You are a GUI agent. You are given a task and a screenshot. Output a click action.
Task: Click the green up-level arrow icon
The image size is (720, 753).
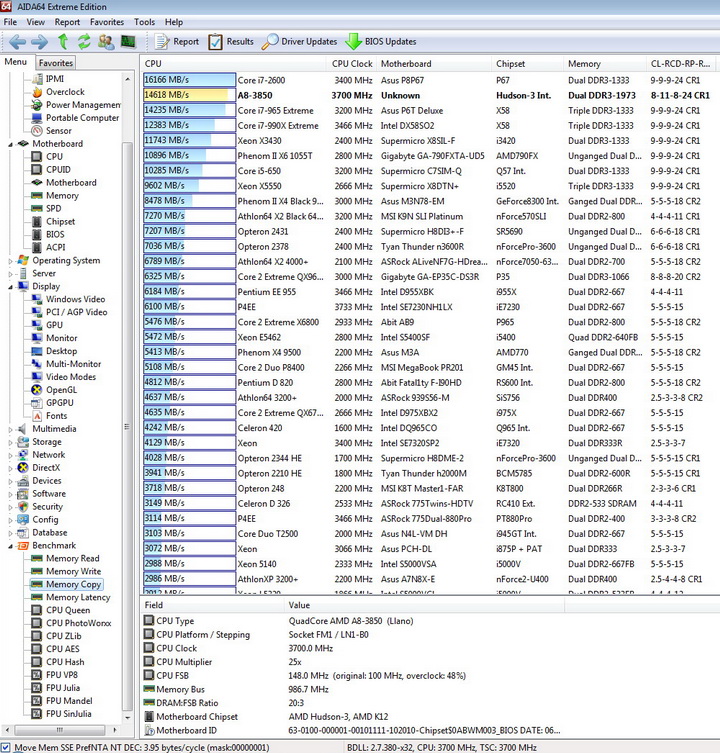(x=63, y=42)
